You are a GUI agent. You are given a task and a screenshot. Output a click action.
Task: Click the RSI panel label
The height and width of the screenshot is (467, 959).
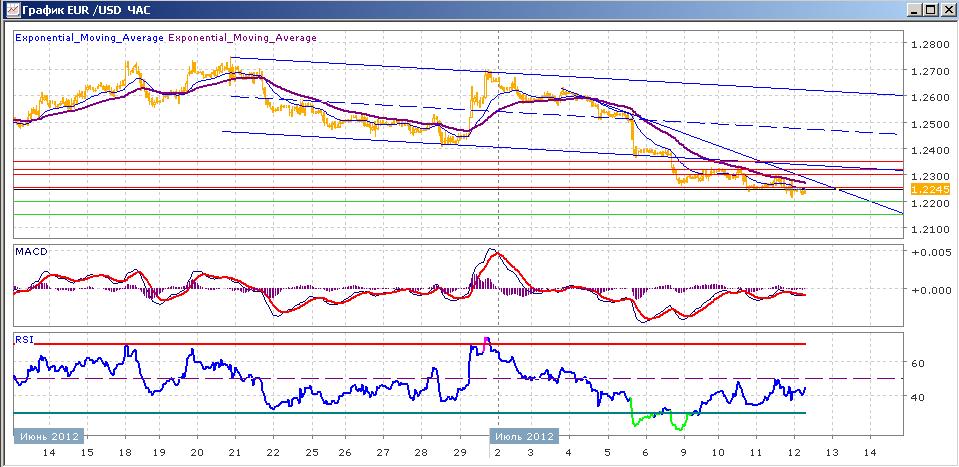pyautogui.click(x=23, y=339)
